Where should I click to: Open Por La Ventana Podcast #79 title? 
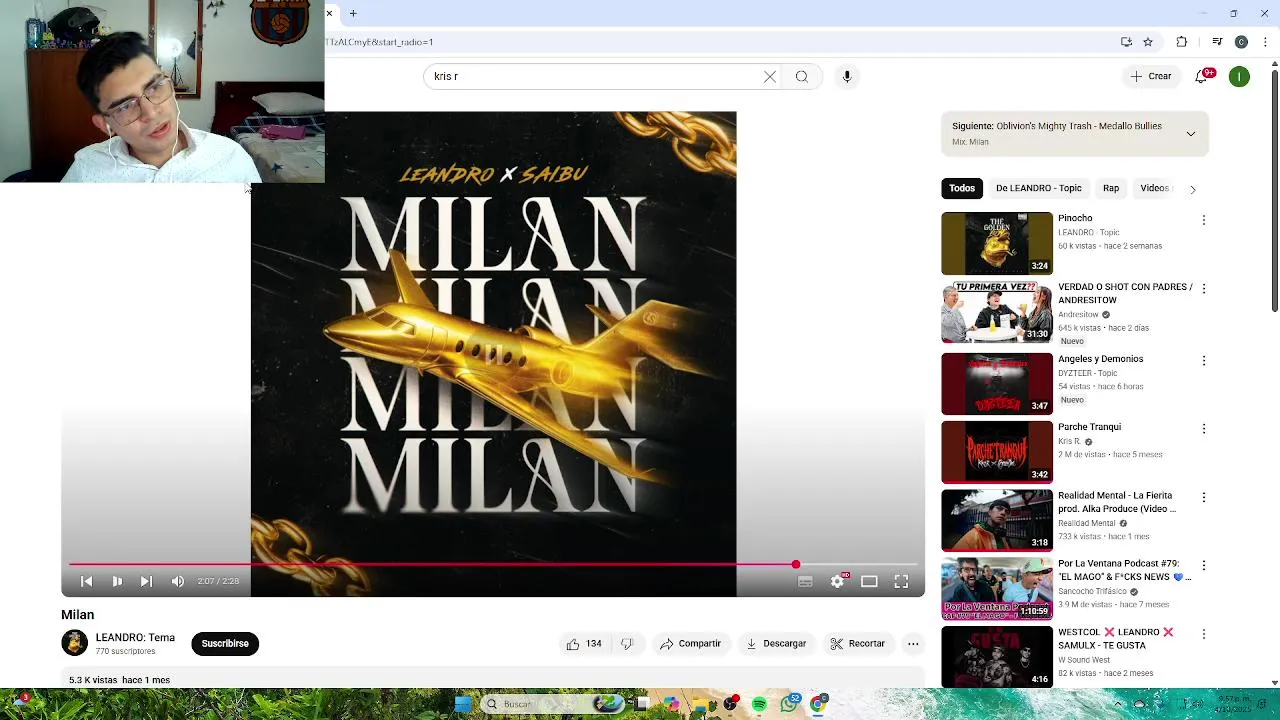point(1124,570)
